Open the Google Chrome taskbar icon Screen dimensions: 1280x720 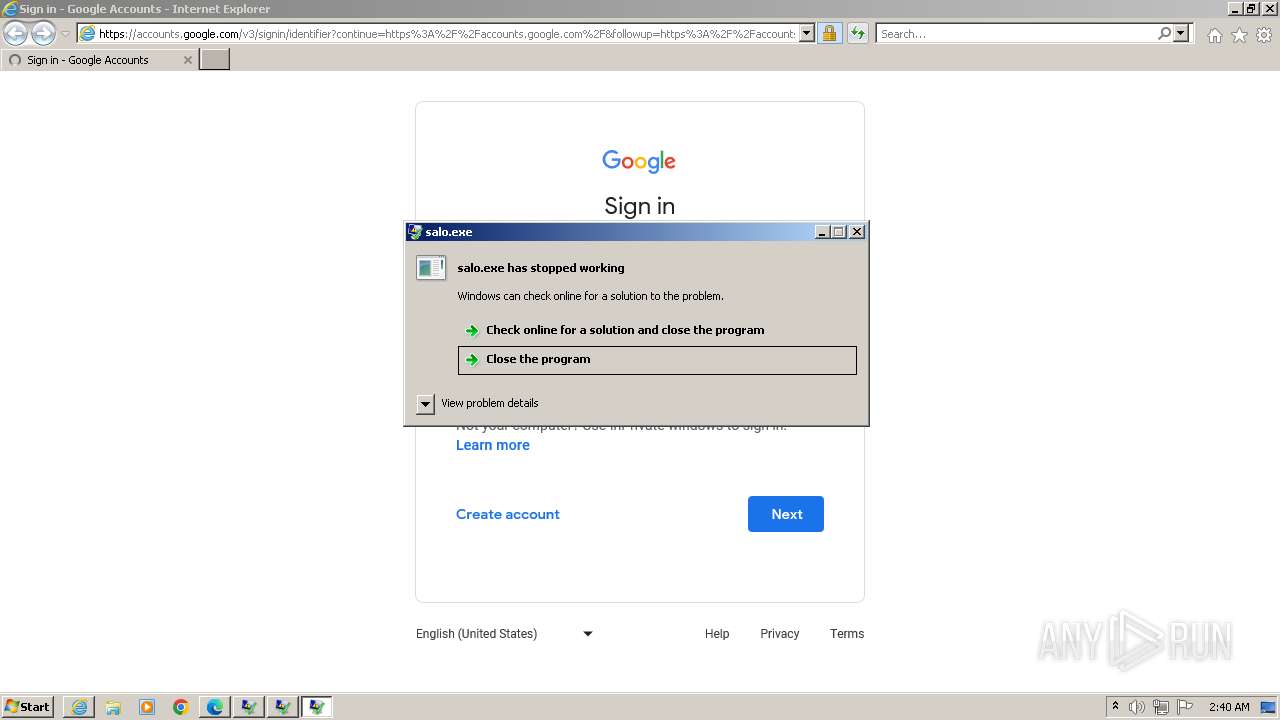pyautogui.click(x=181, y=707)
